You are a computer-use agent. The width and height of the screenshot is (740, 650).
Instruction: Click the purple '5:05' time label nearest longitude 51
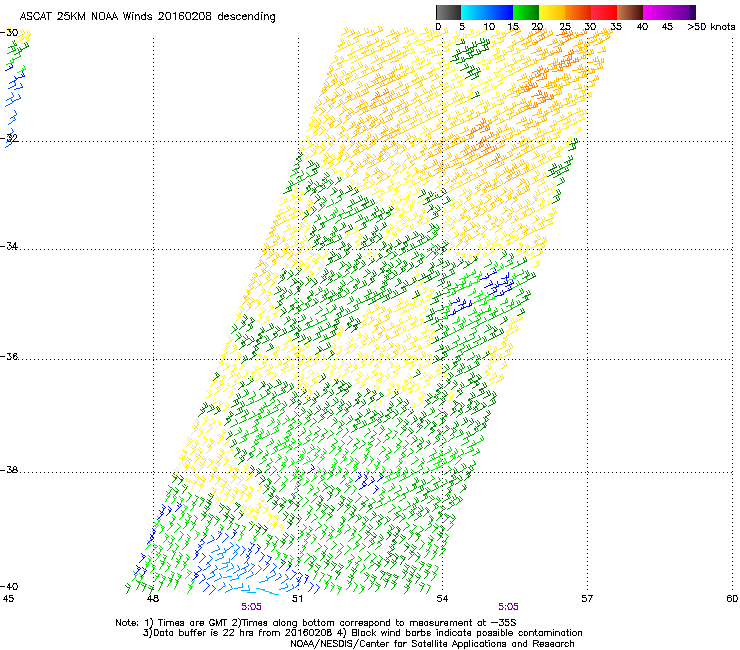pos(252,607)
